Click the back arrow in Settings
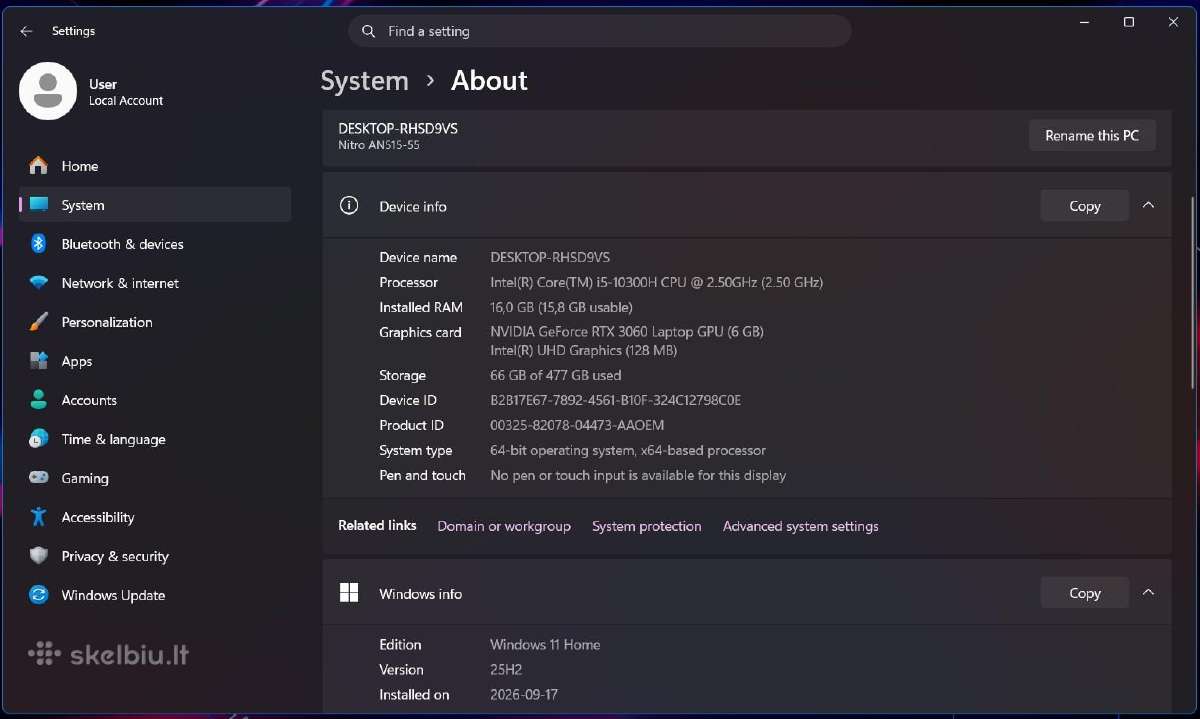 26,31
